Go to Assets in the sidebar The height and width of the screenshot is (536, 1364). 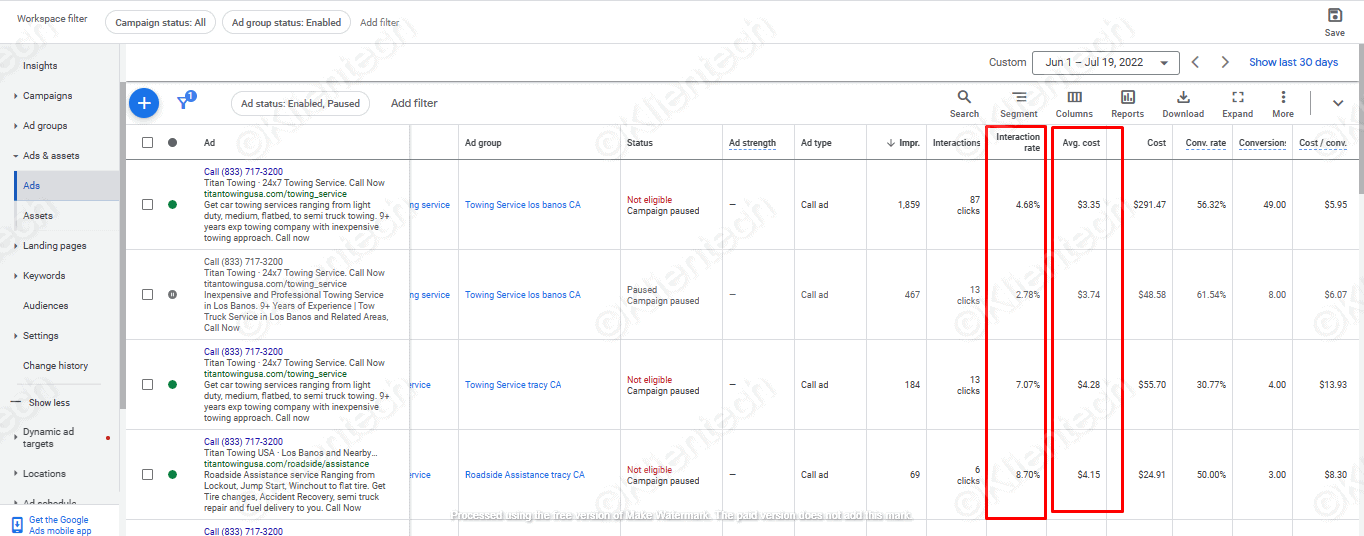(38, 216)
